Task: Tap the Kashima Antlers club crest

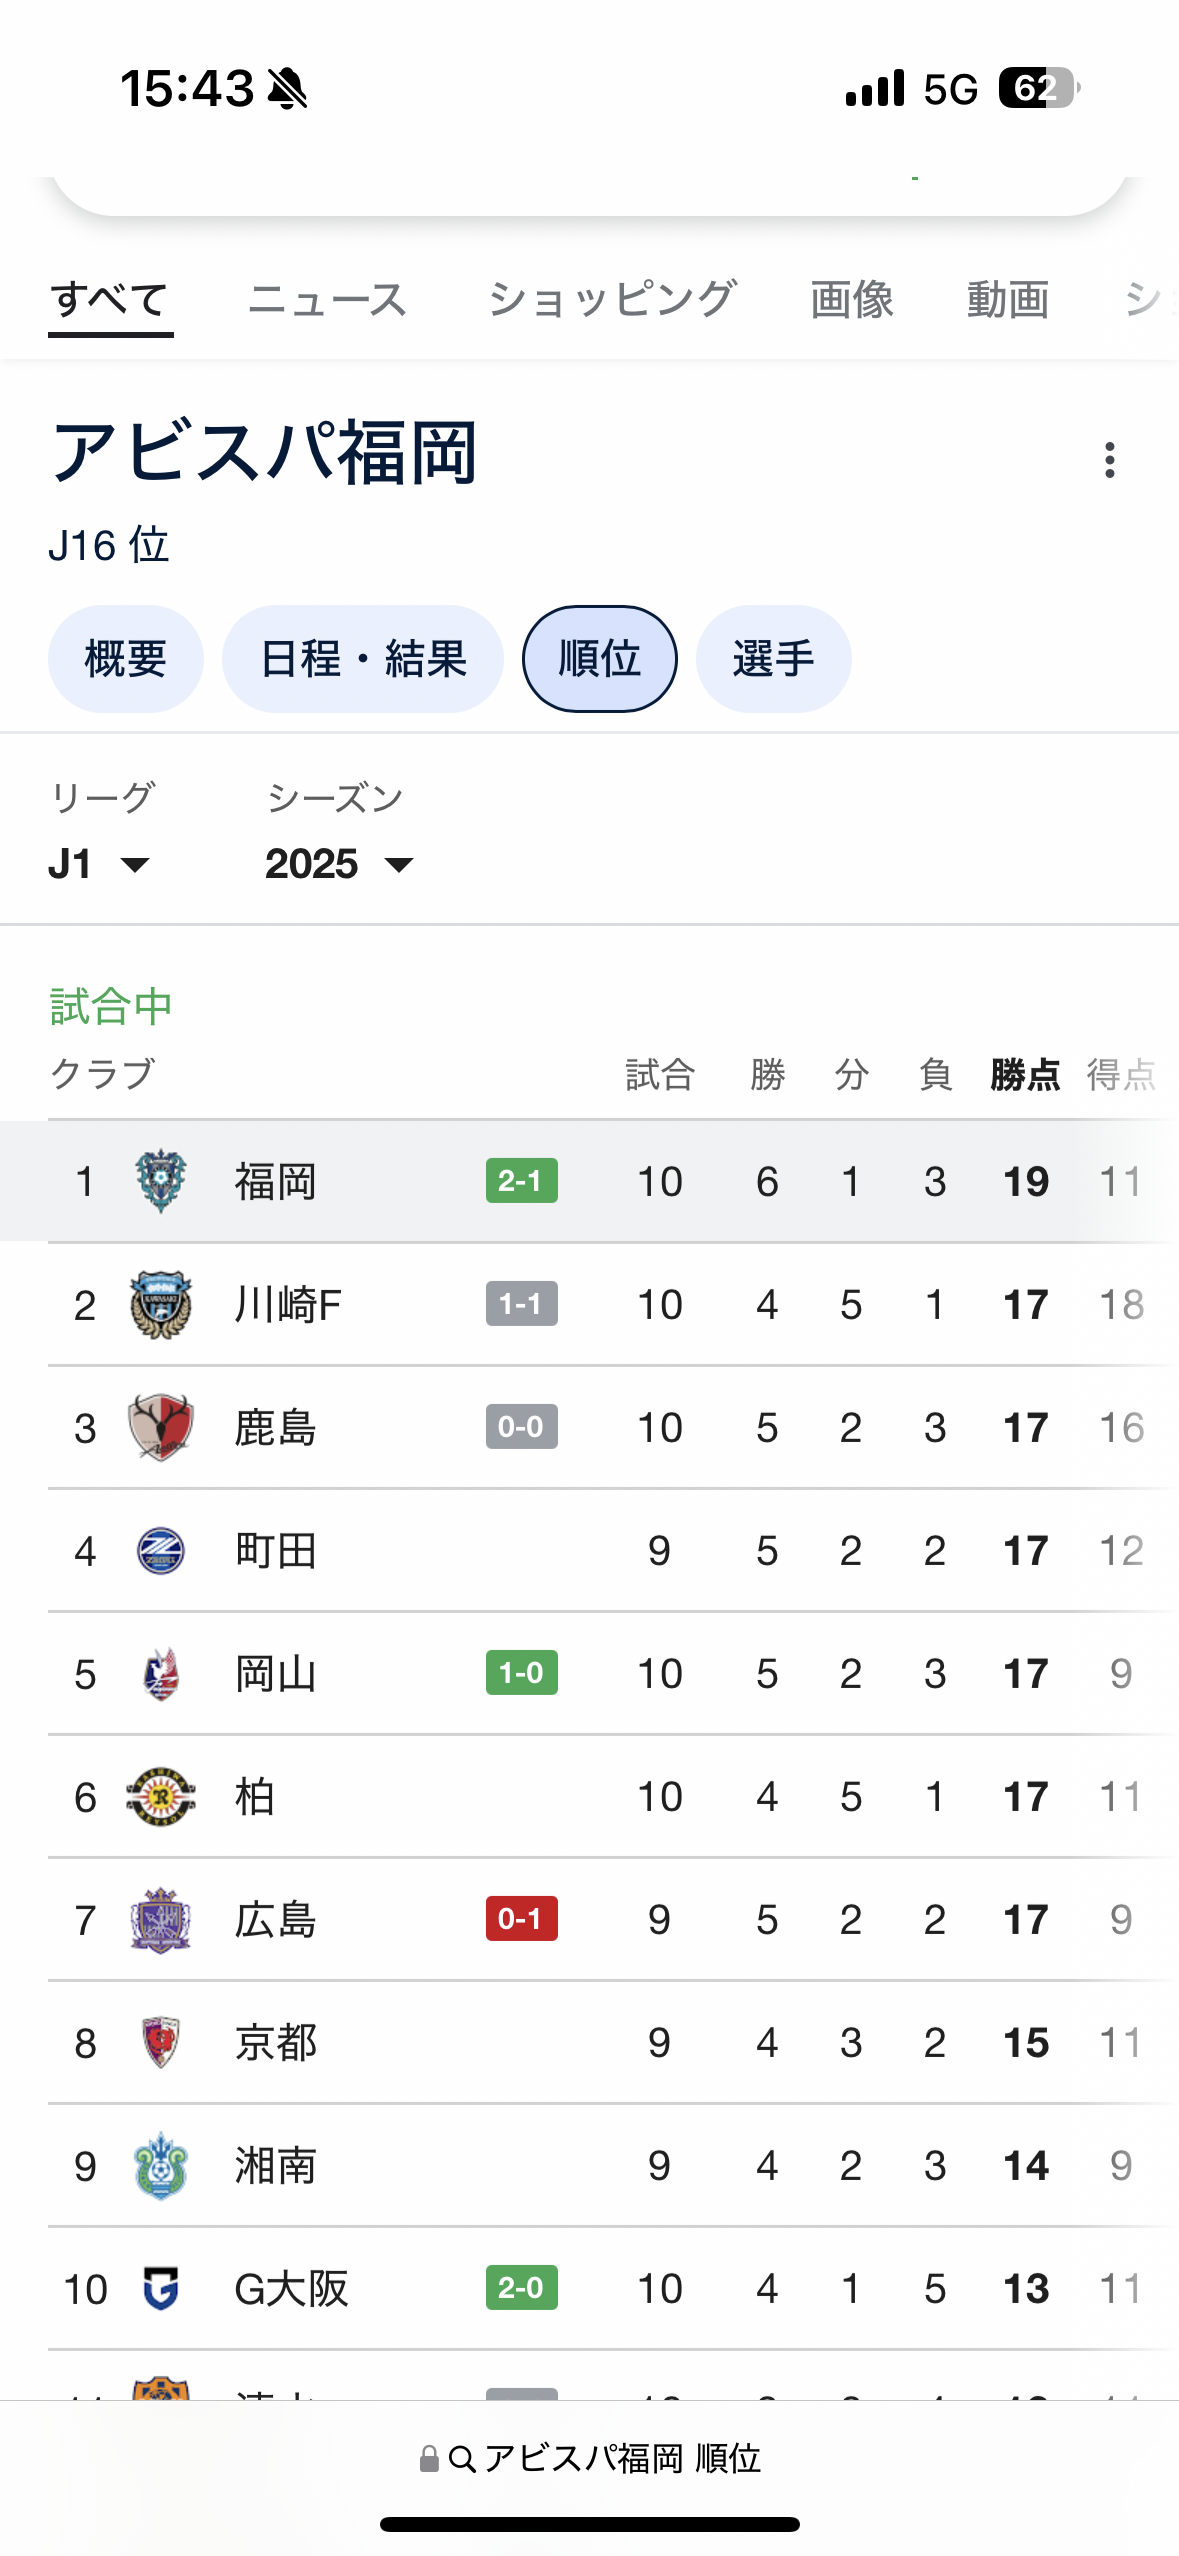Action: 160,1427
